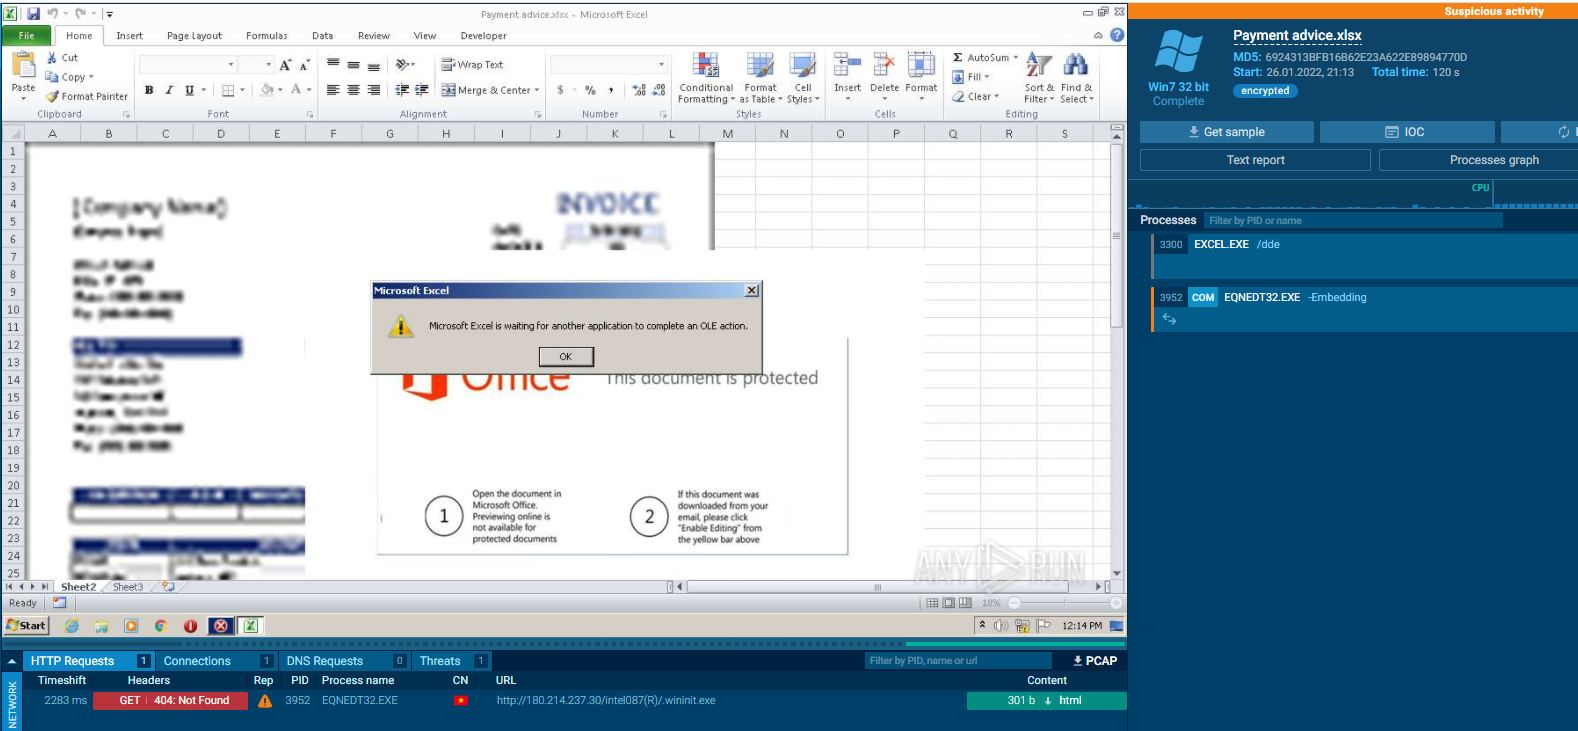Click the Font Color letter swatch
1578x731 pixels.
296,90
